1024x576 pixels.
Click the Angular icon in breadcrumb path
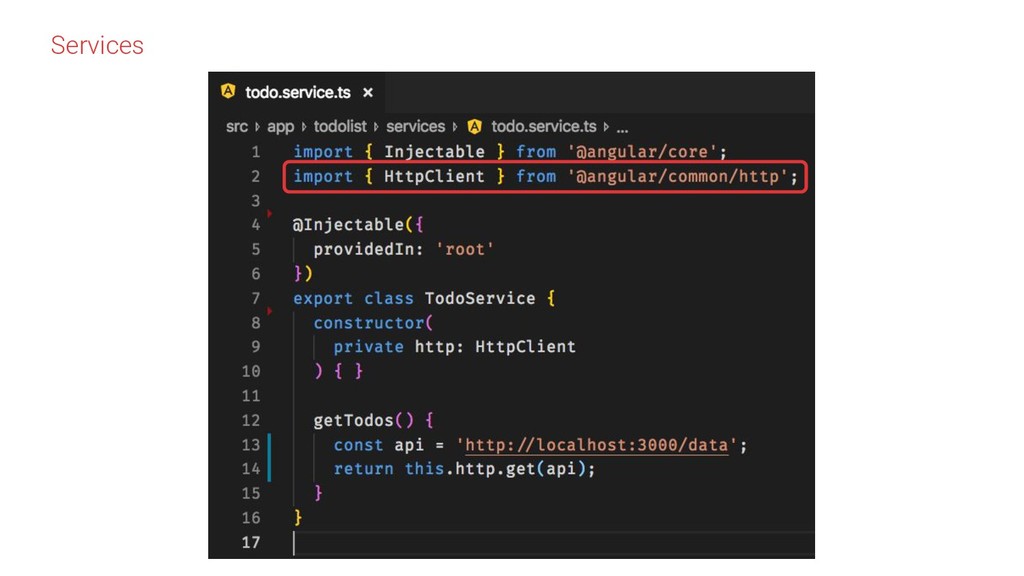pos(475,126)
